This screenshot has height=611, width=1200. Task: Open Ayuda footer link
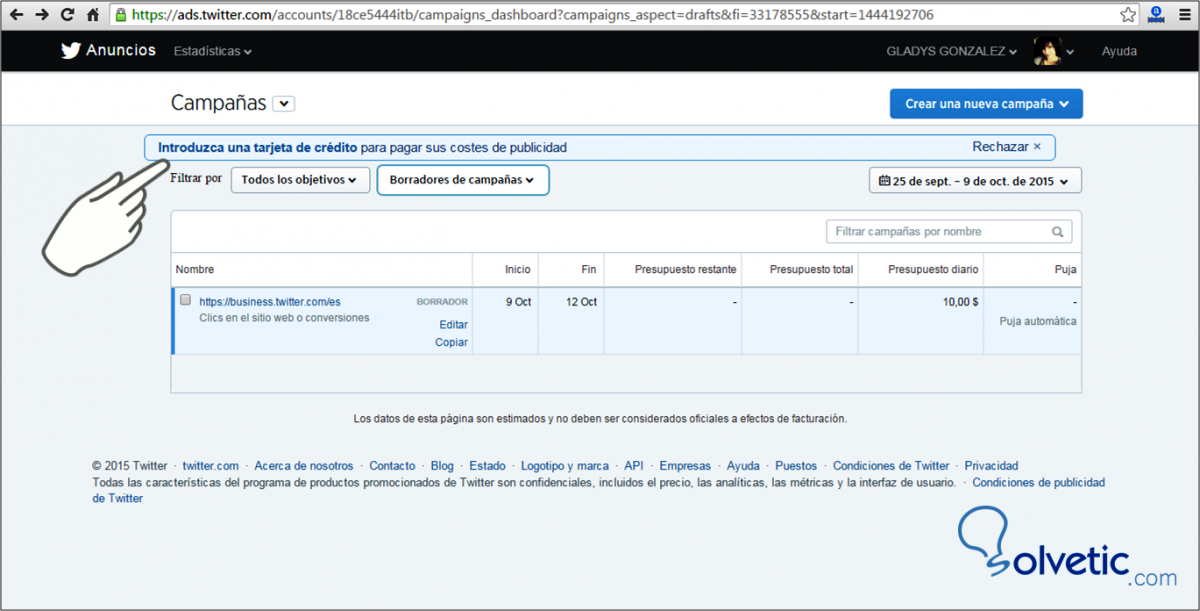point(743,466)
